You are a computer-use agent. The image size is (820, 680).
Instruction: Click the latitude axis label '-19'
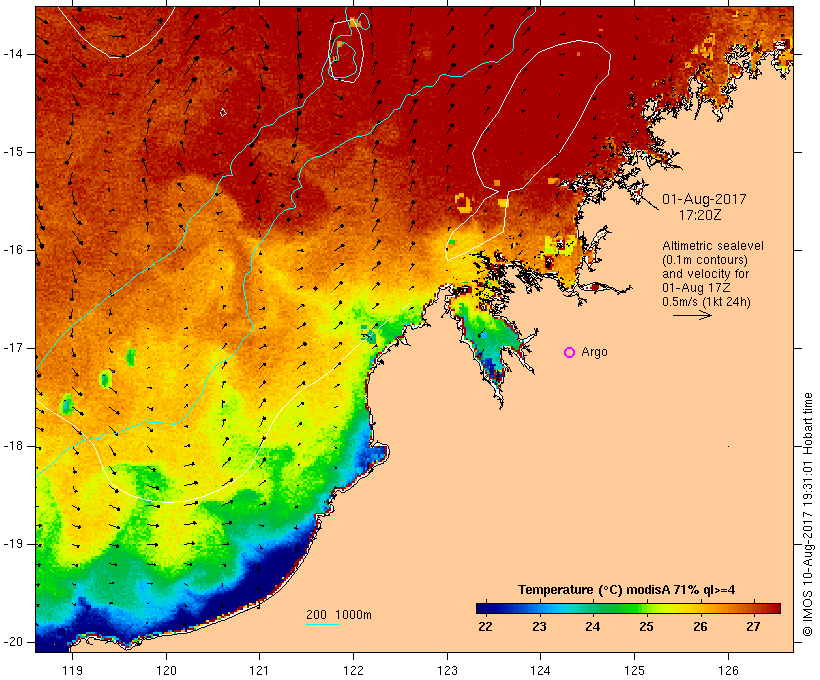[13, 544]
